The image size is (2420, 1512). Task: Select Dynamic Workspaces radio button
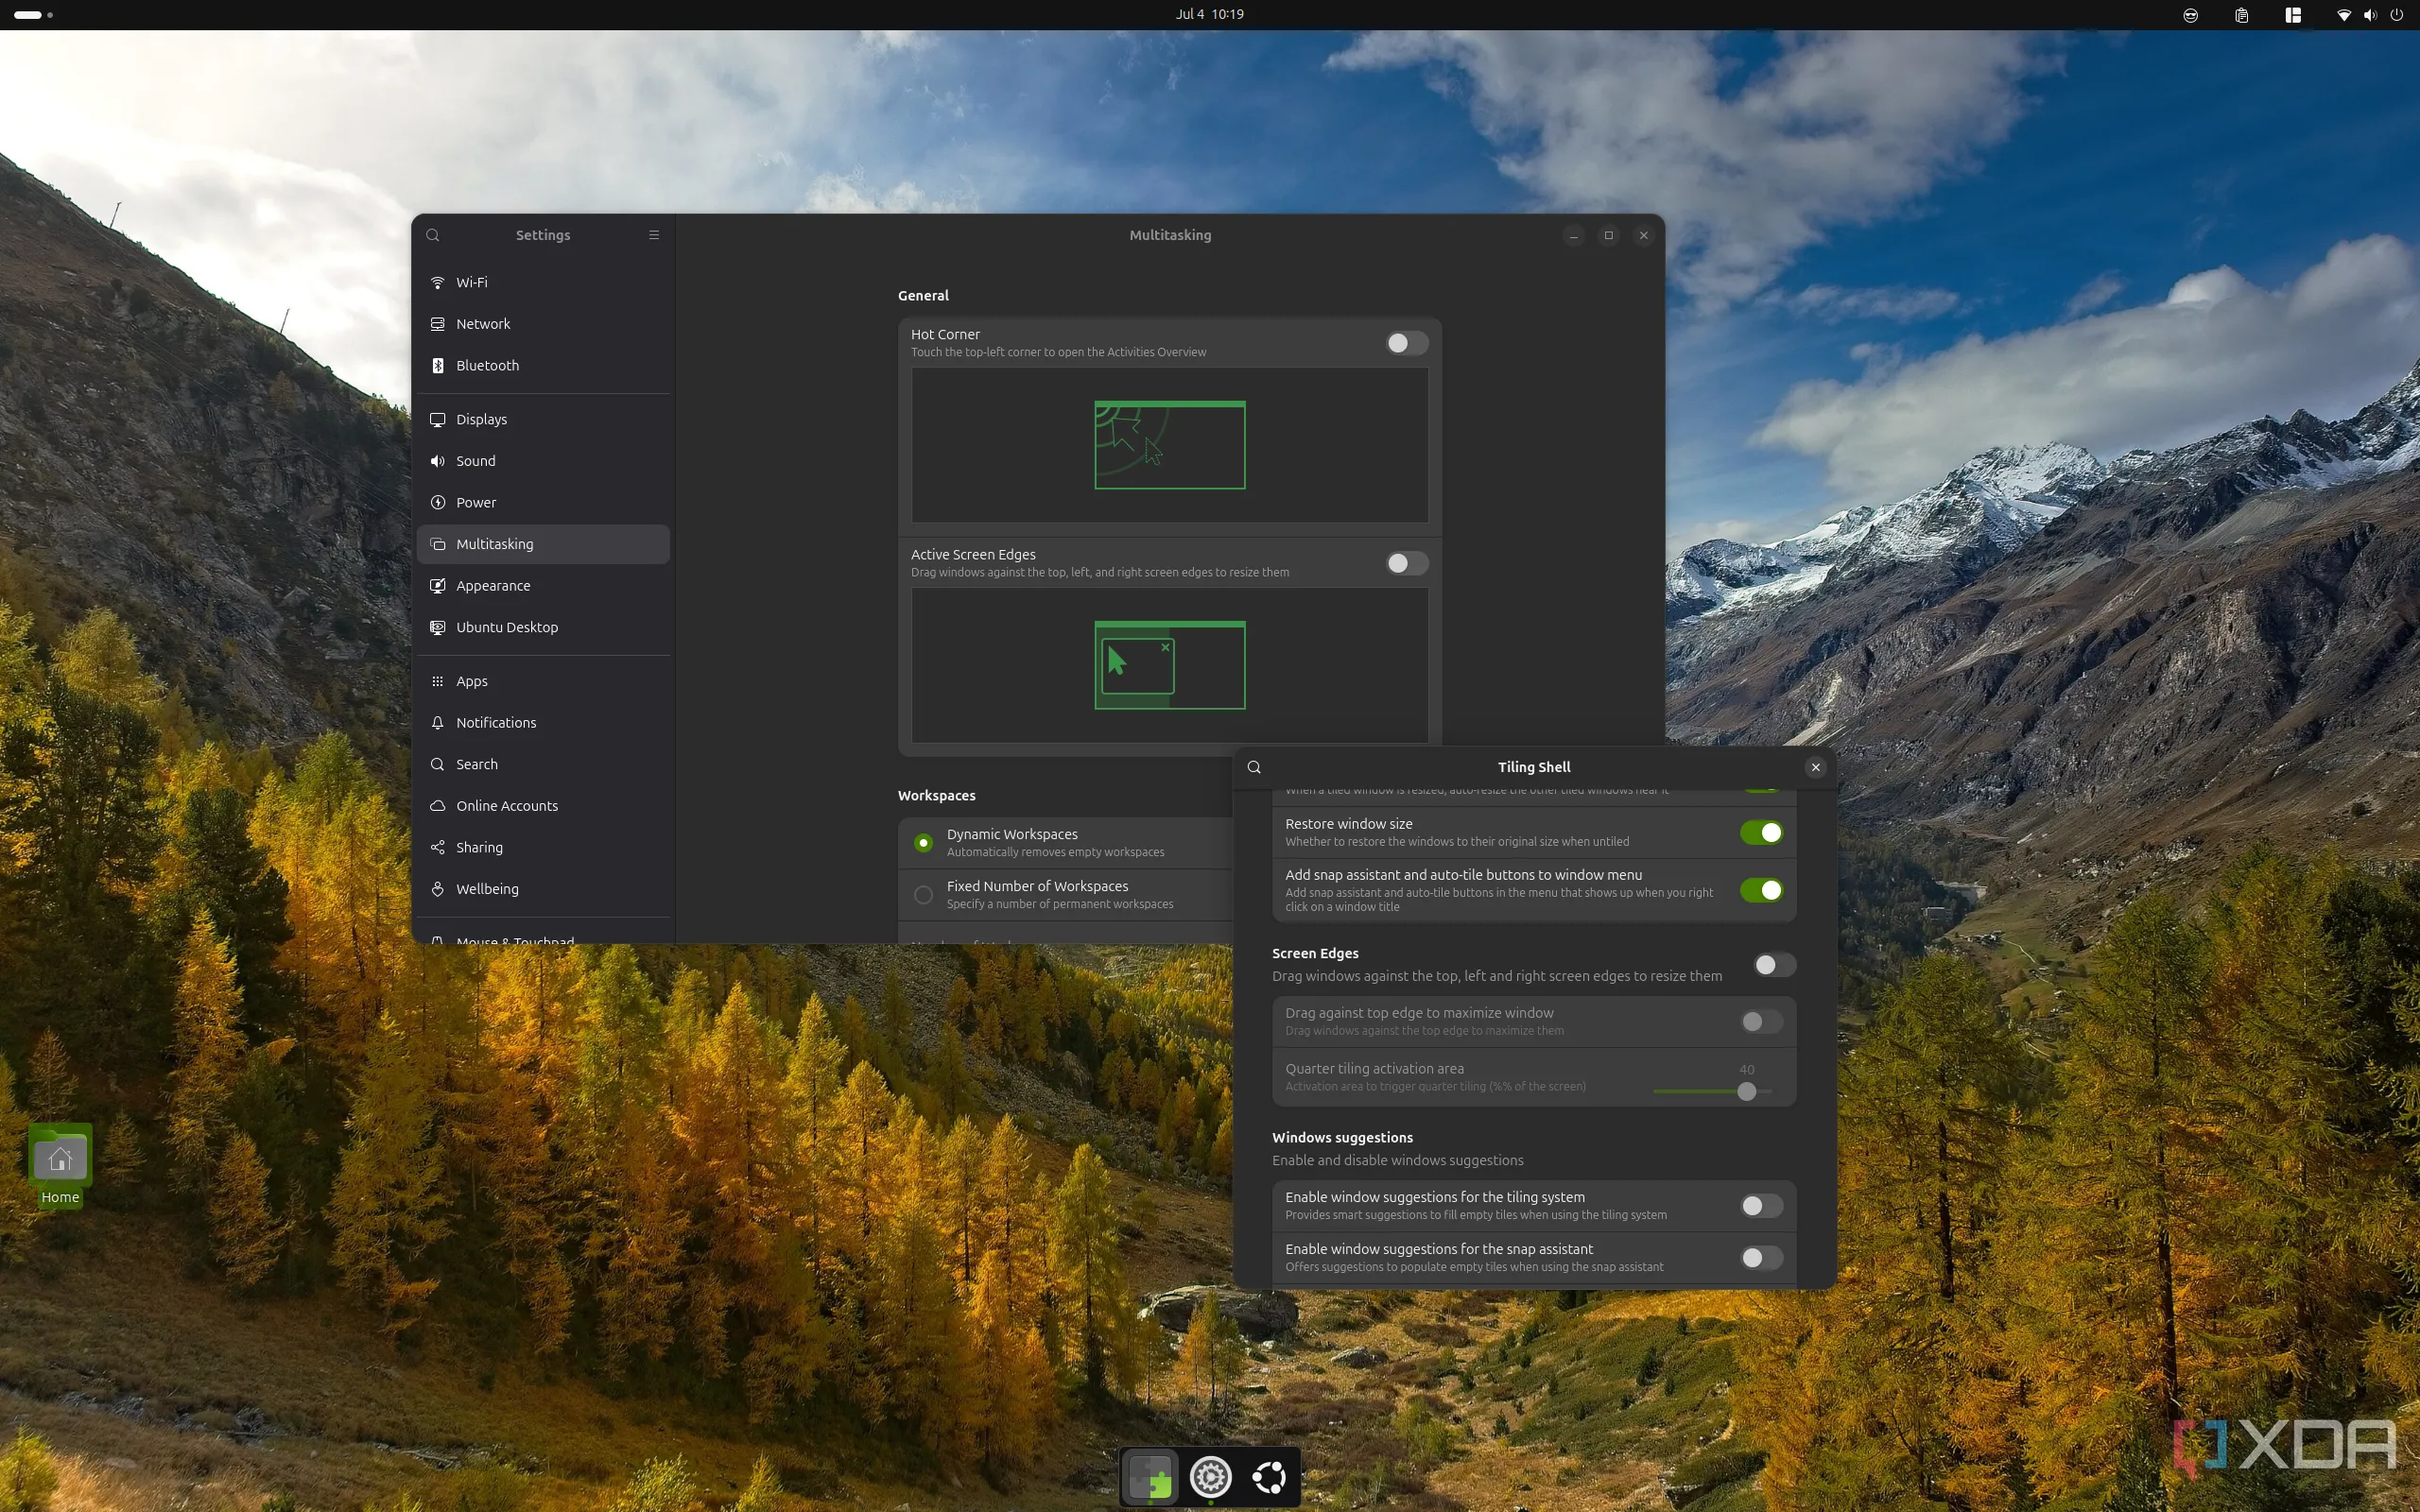click(923, 843)
